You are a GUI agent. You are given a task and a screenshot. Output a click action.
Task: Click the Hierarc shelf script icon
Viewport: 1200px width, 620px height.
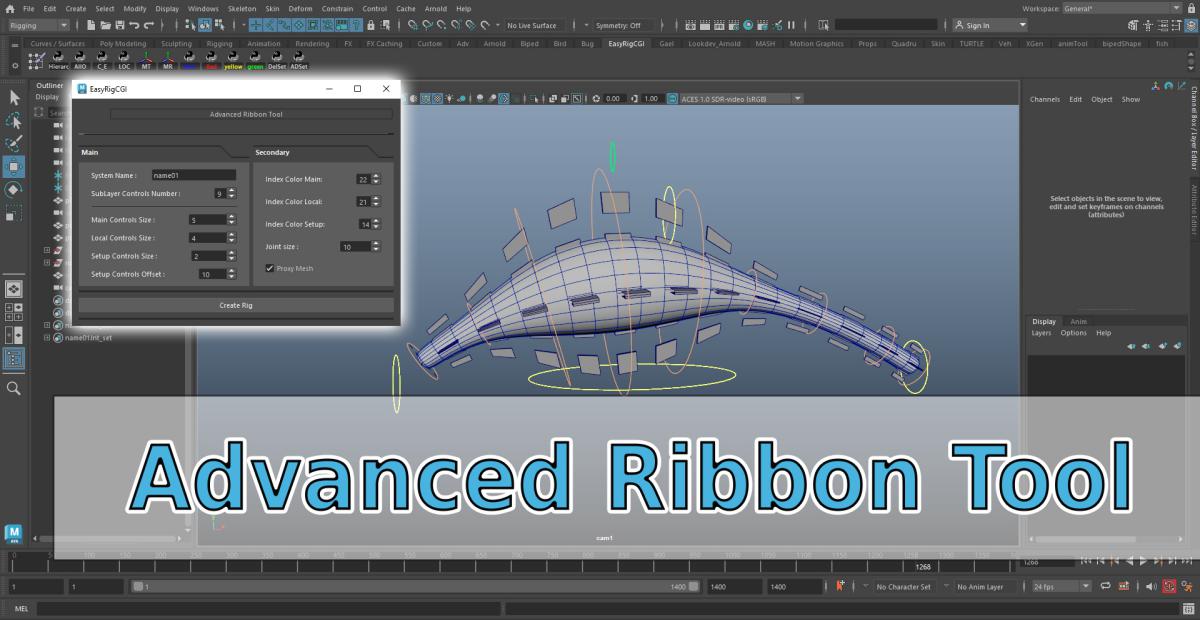click(x=60, y=60)
